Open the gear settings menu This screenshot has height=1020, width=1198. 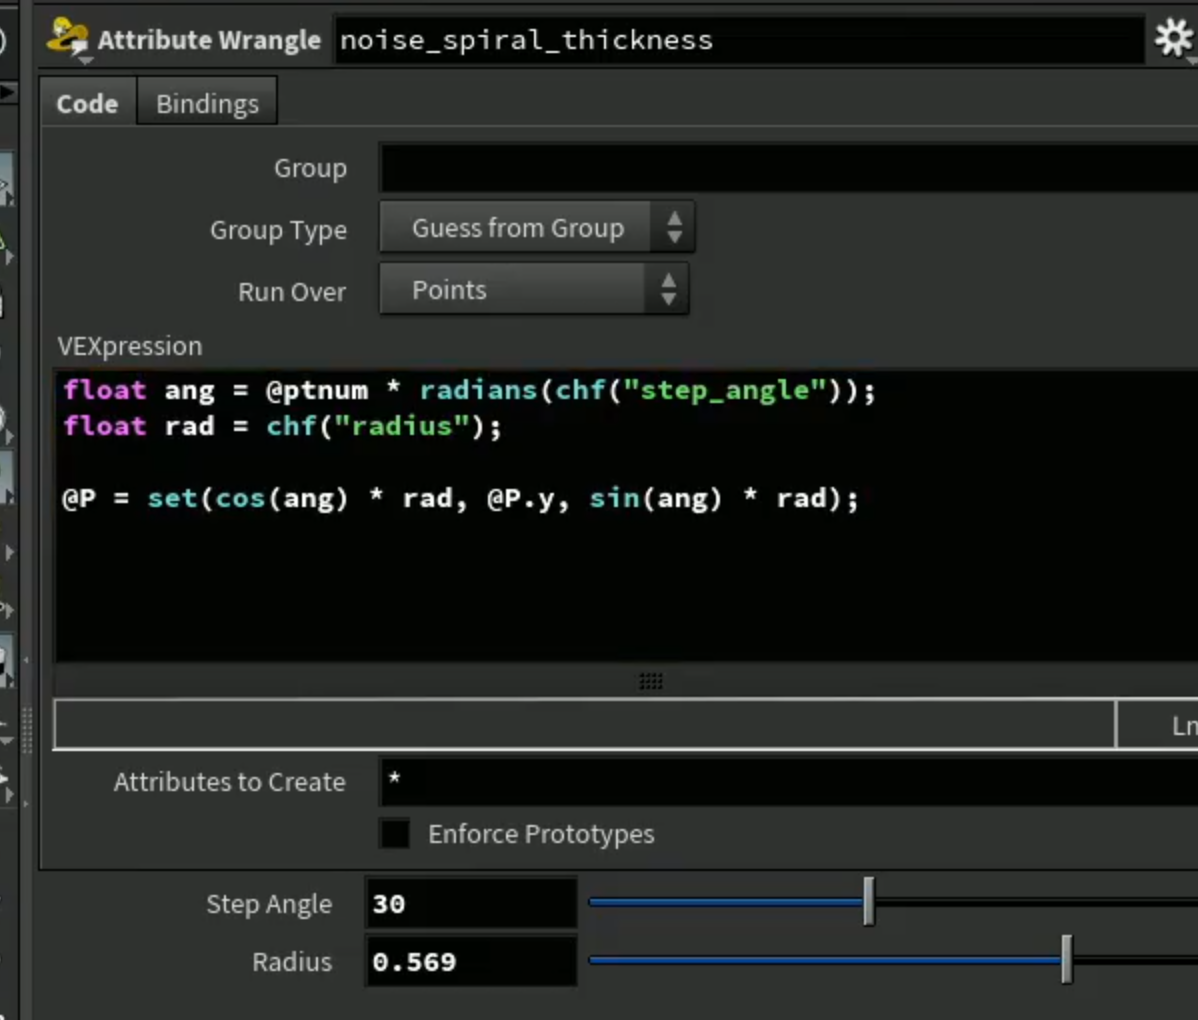(x=1174, y=37)
